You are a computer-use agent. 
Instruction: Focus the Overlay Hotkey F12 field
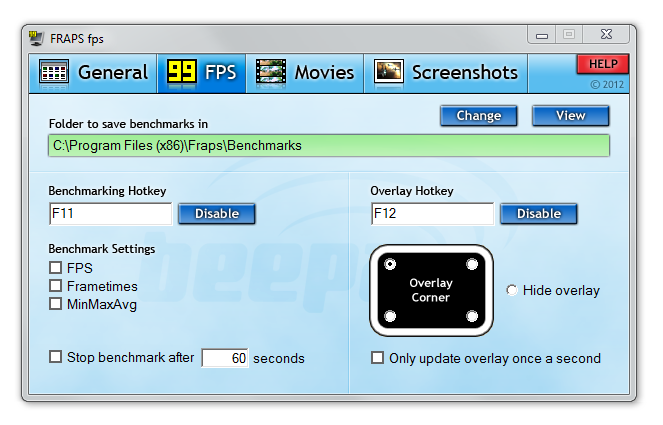pos(433,214)
